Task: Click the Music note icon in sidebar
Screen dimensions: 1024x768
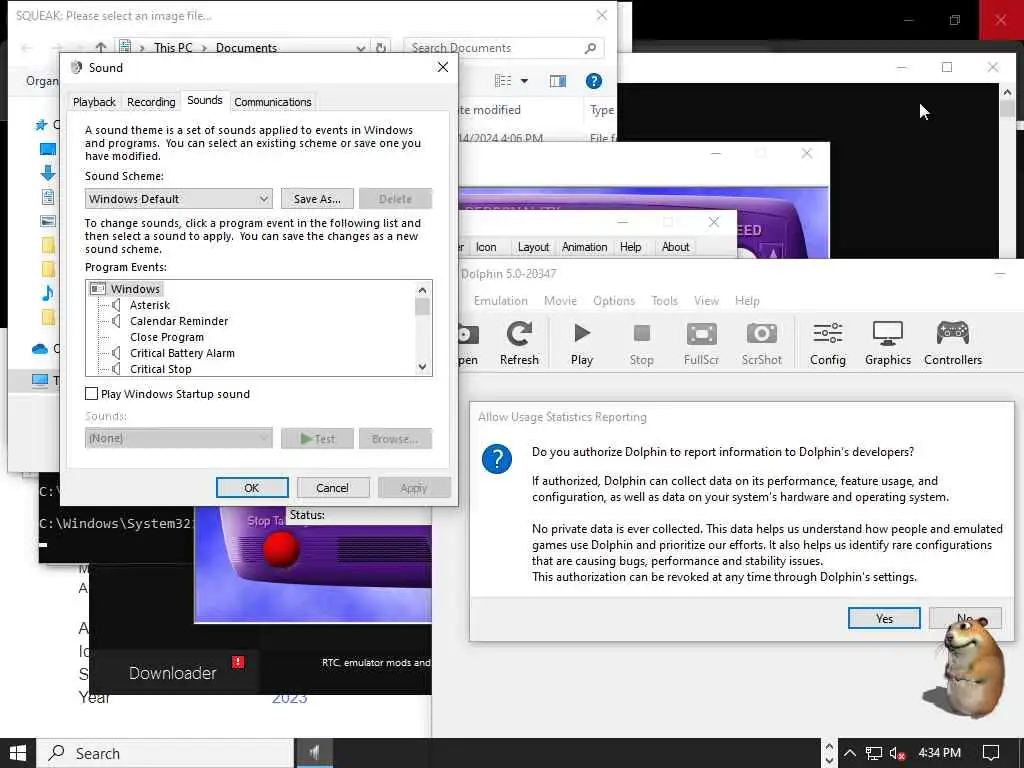Action: [48, 293]
